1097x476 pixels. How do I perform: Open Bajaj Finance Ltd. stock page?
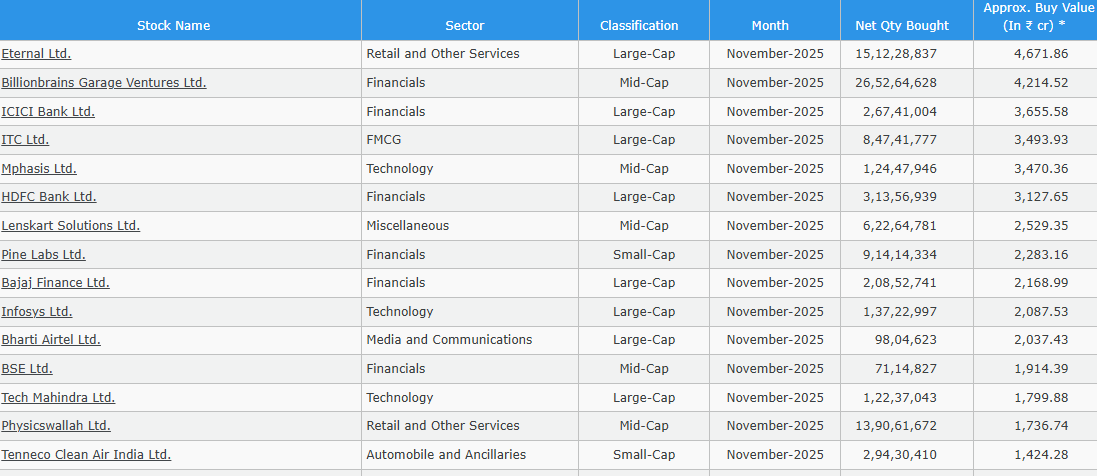point(55,283)
